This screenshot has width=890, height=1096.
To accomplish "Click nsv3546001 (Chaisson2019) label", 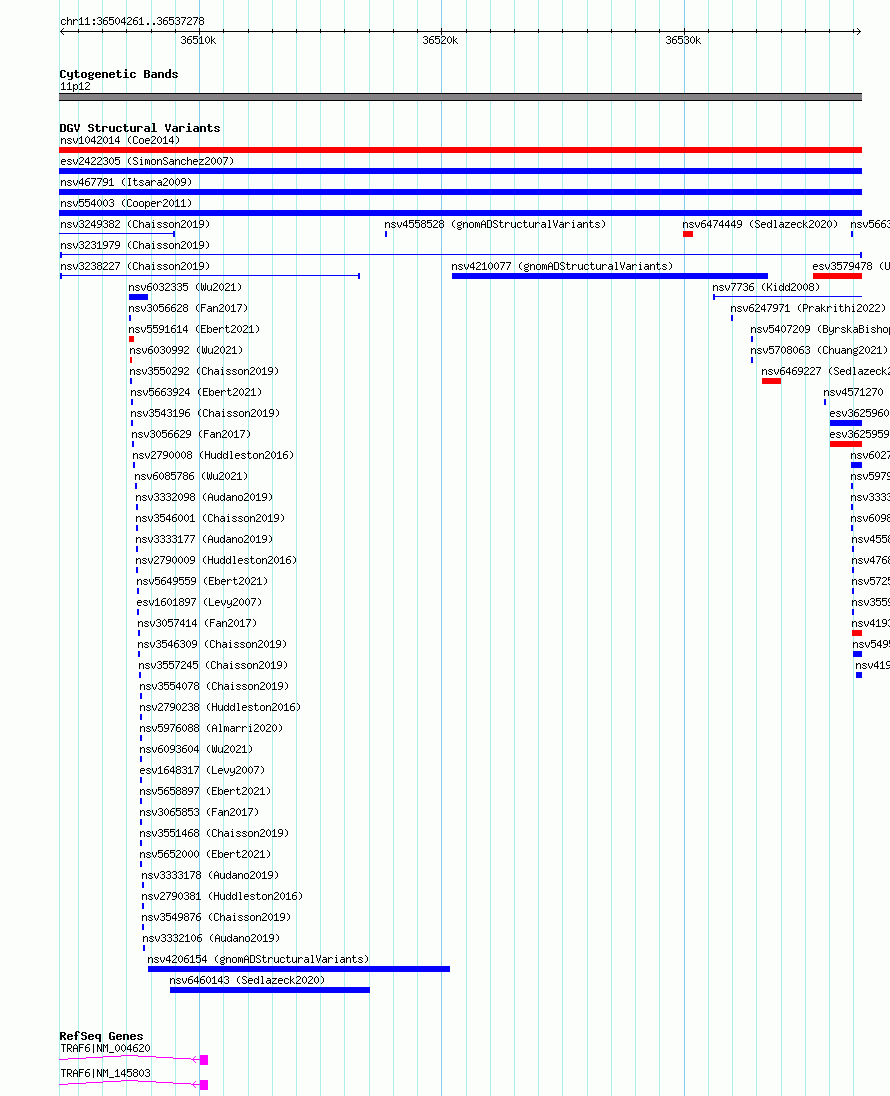I will pos(210,517).
